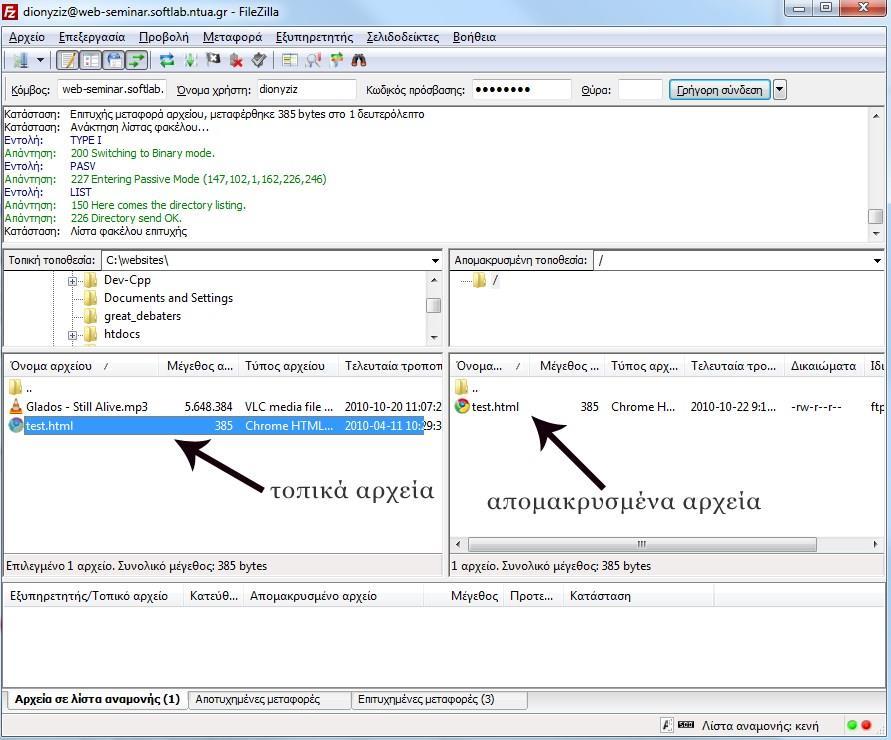Screen dimensions: 891x740
Task: Open the Επεξεργασία menu
Action: pos(91,37)
